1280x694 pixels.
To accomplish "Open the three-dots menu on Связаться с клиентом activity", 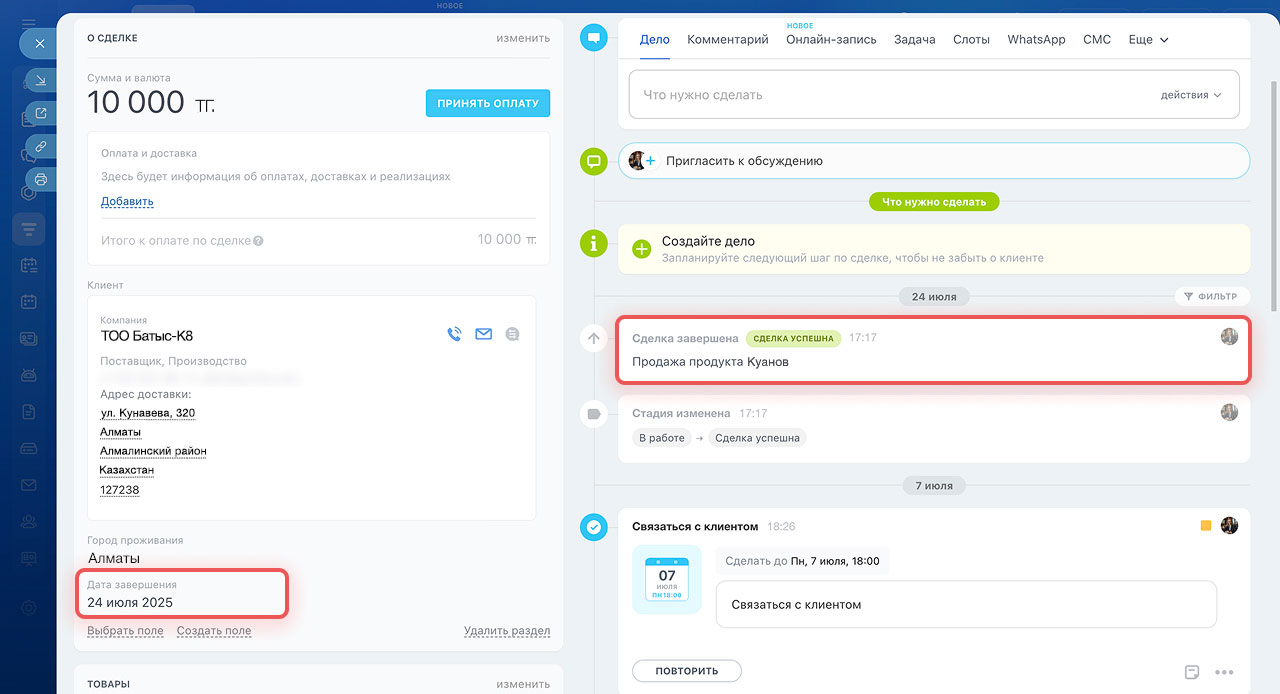I will pos(1224,672).
